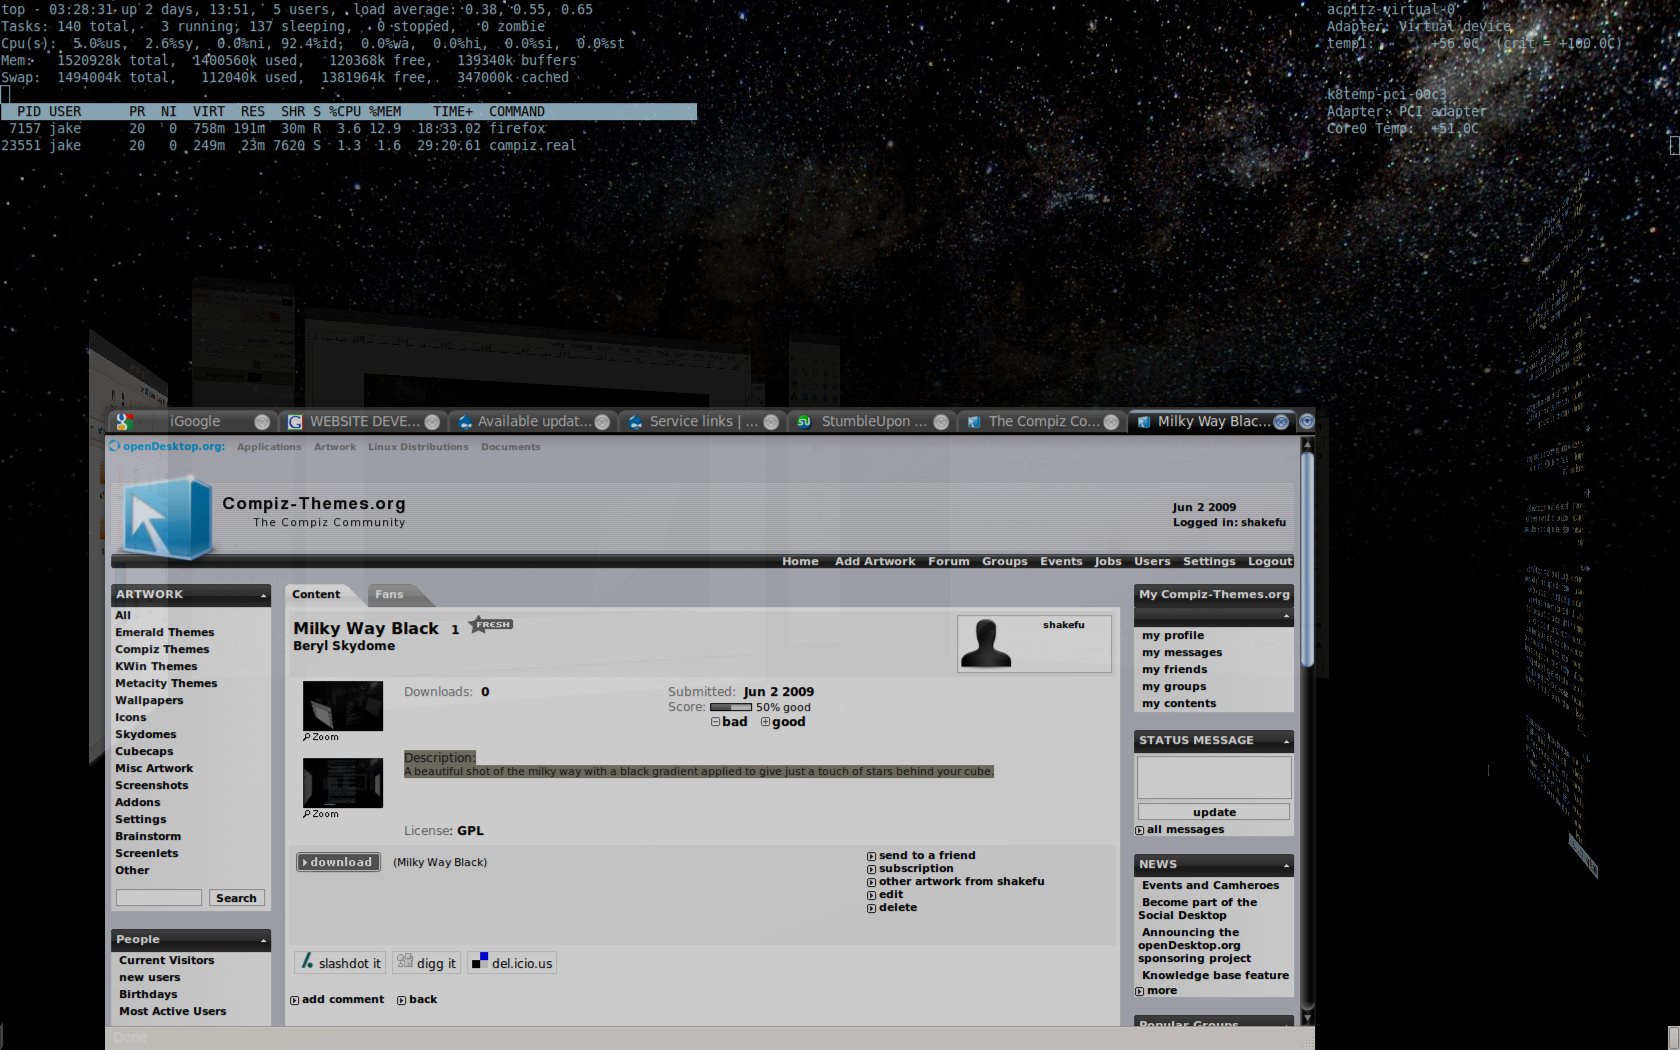Click add comment link
The height and width of the screenshot is (1050, 1680).
coord(337,1000)
